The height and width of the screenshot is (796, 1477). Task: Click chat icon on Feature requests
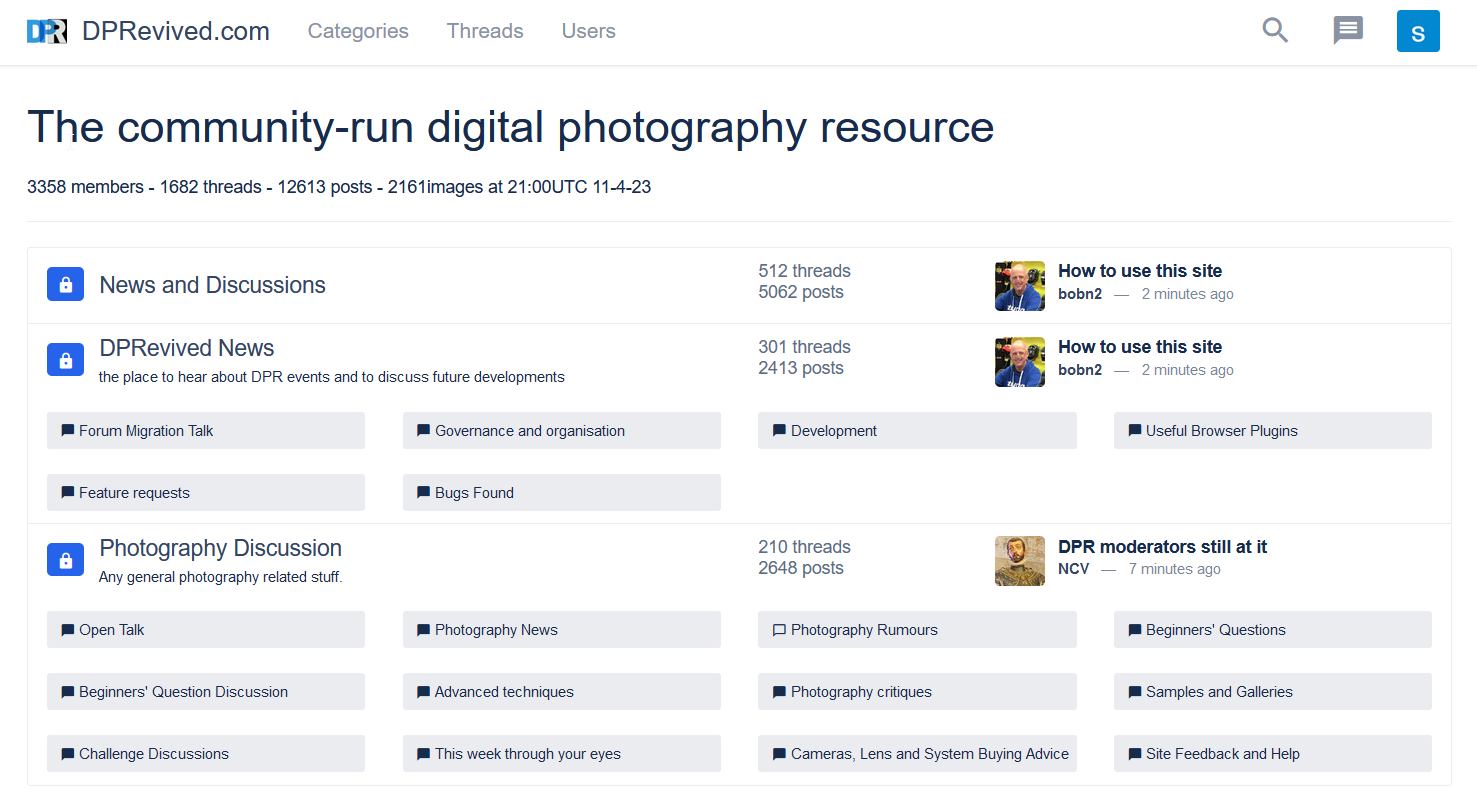[68, 493]
